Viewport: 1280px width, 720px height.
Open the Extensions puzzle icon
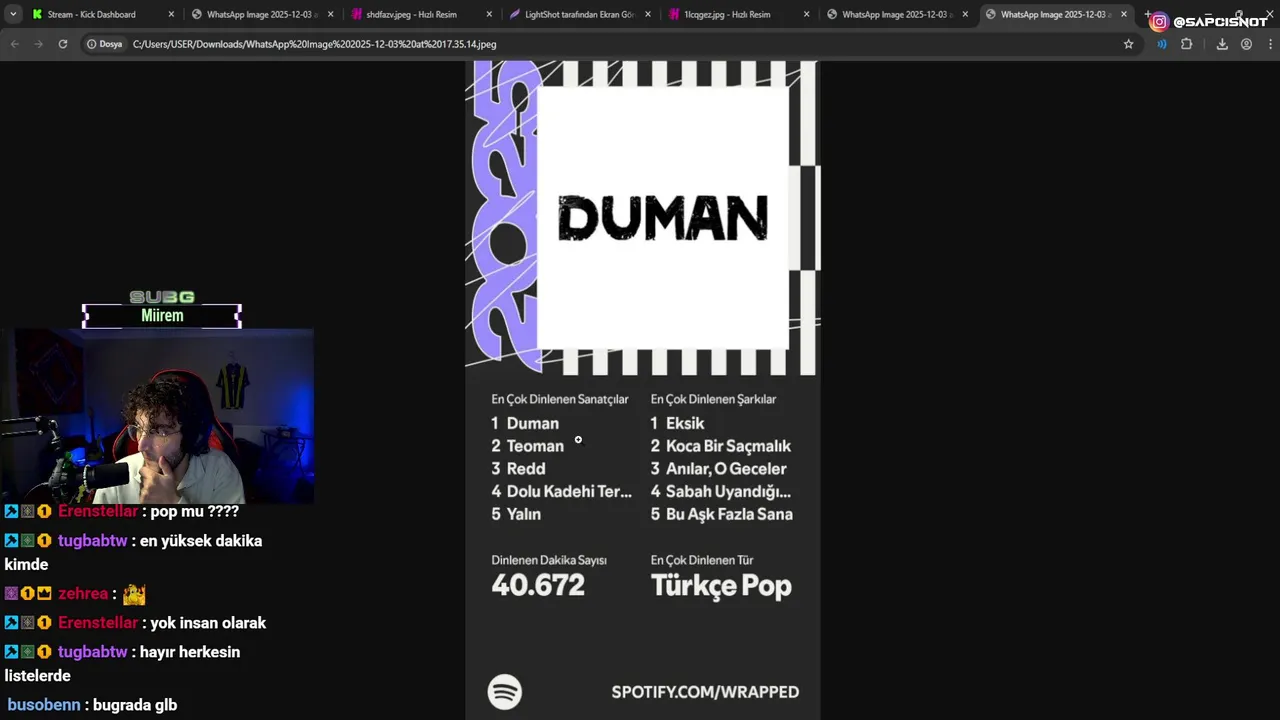(1187, 44)
